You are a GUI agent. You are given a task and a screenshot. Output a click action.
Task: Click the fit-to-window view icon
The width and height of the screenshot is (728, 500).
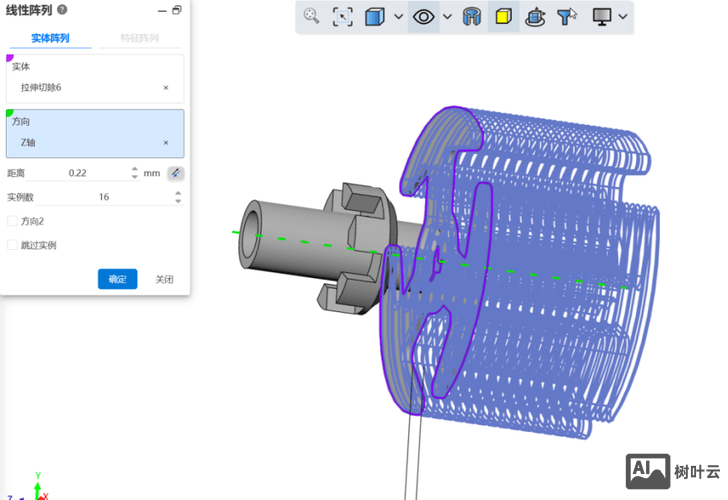click(x=343, y=17)
